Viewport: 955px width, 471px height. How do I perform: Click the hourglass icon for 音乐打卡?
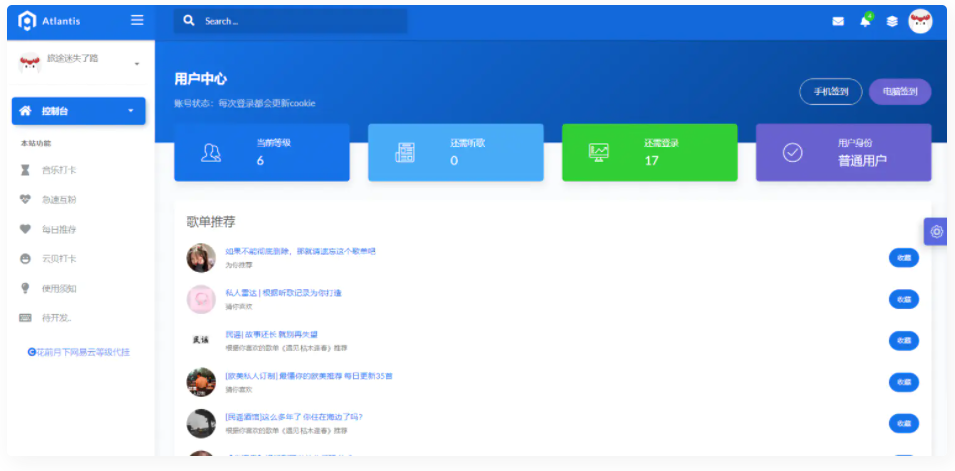coord(25,170)
